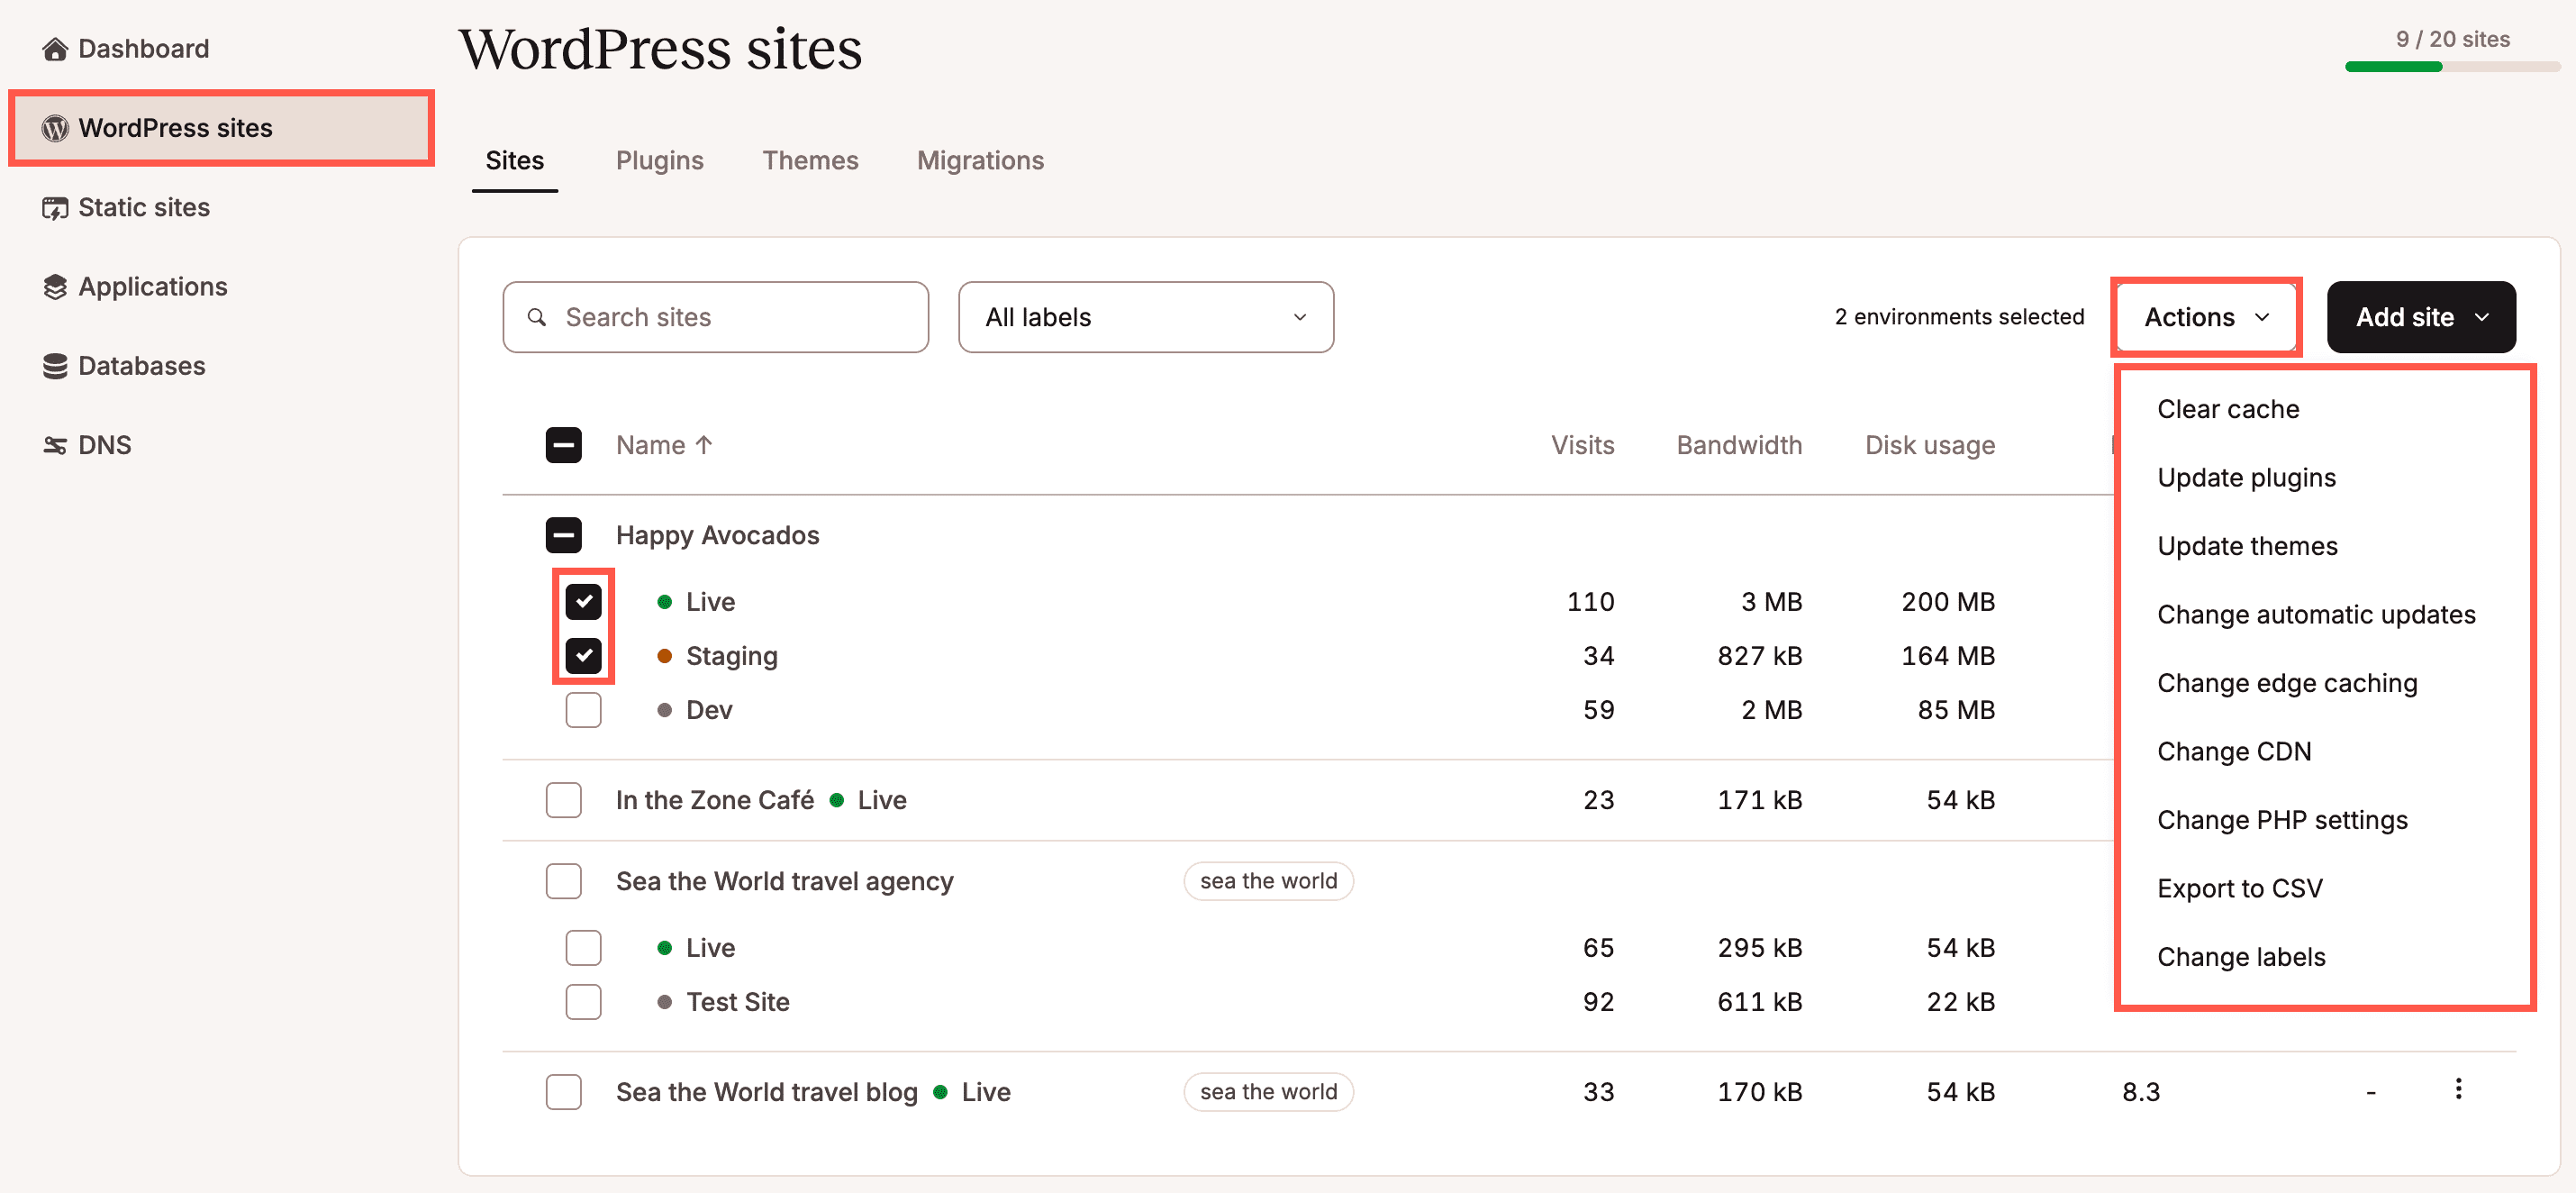
Task: Uncheck the Happy Avocados Live environment
Action: 583,601
